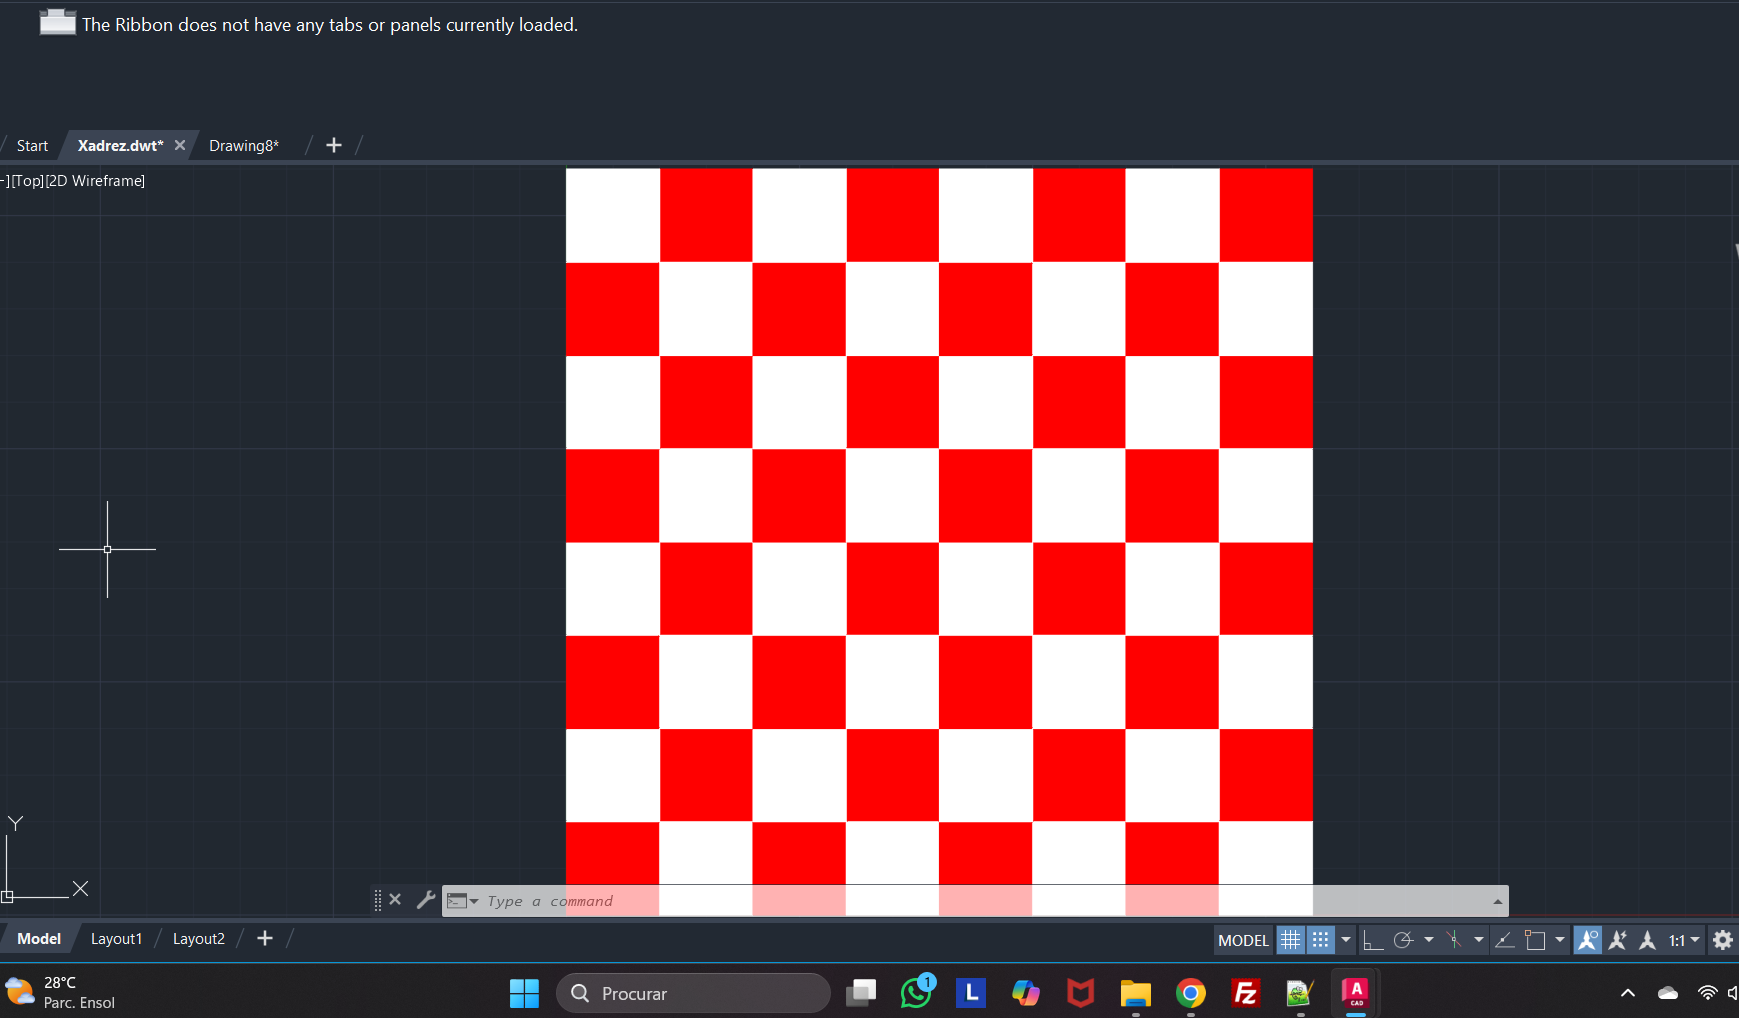Click a red square on the chessboard
This screenshot has width=1739, height=1018.
[706, 215]
